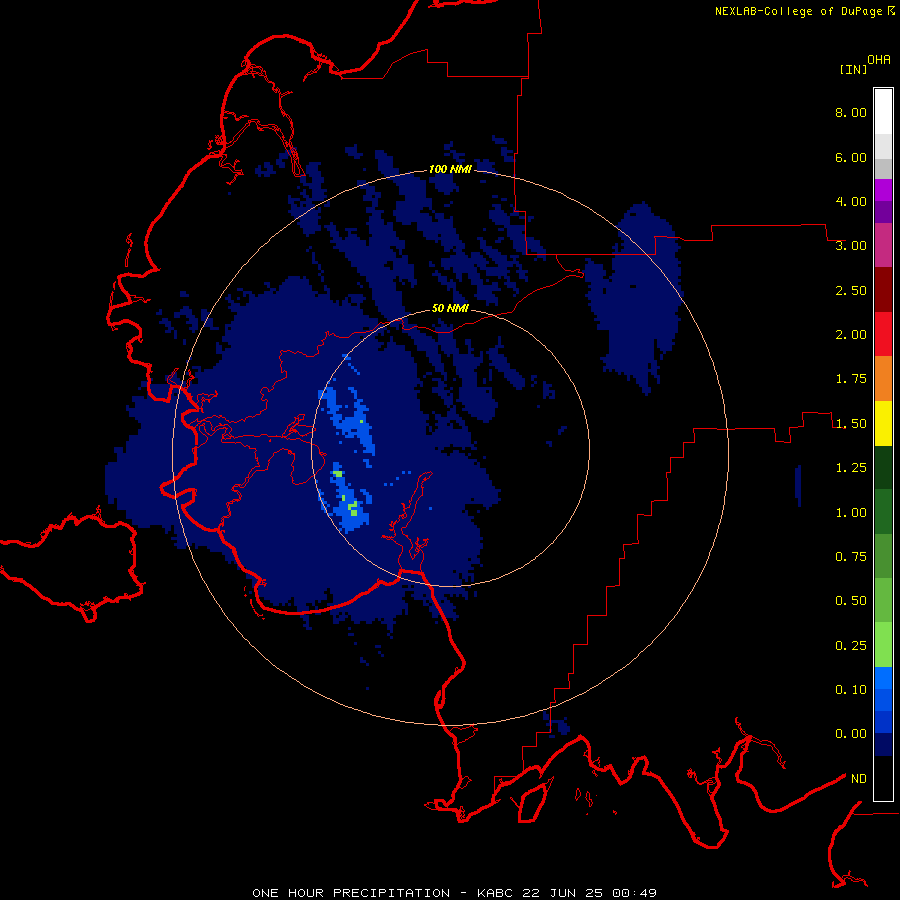Select the 1.25 scale value
Viewport: 900px width, 900px height.
point(851,468)
